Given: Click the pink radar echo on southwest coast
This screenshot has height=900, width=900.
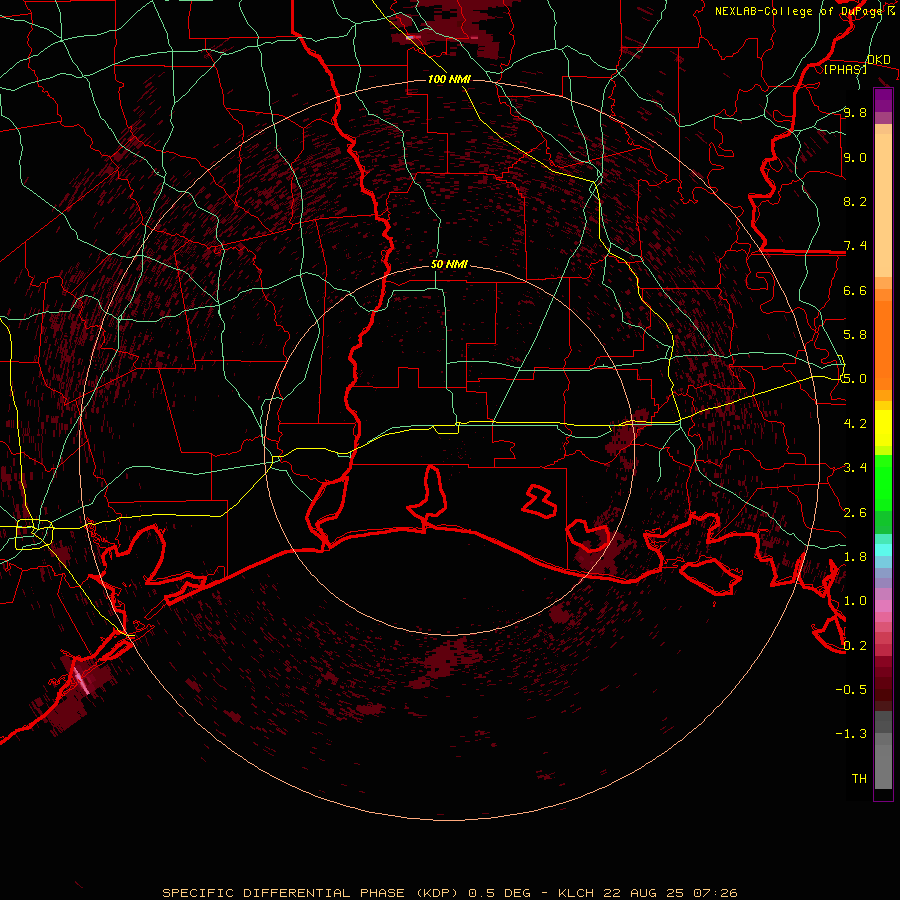Looking at the screenshot, I should pos(81,681).
